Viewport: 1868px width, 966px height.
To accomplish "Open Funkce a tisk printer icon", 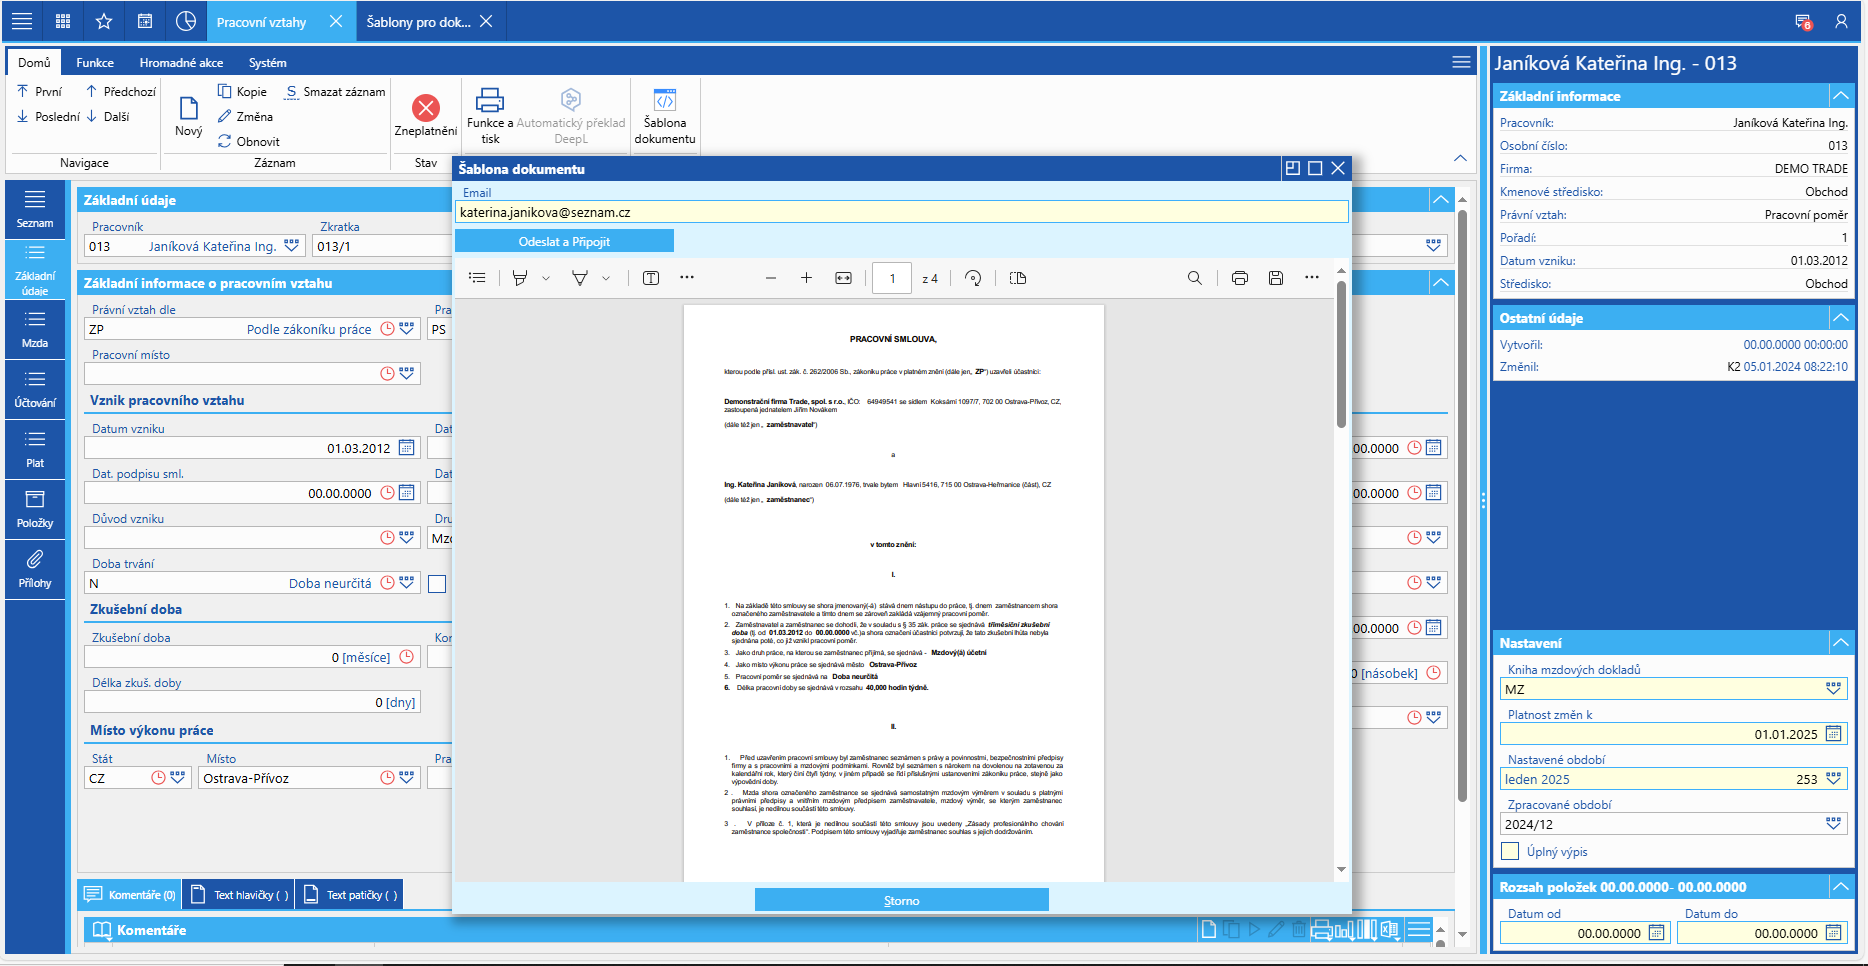I will pyautogui.click(x=489, y=100).
